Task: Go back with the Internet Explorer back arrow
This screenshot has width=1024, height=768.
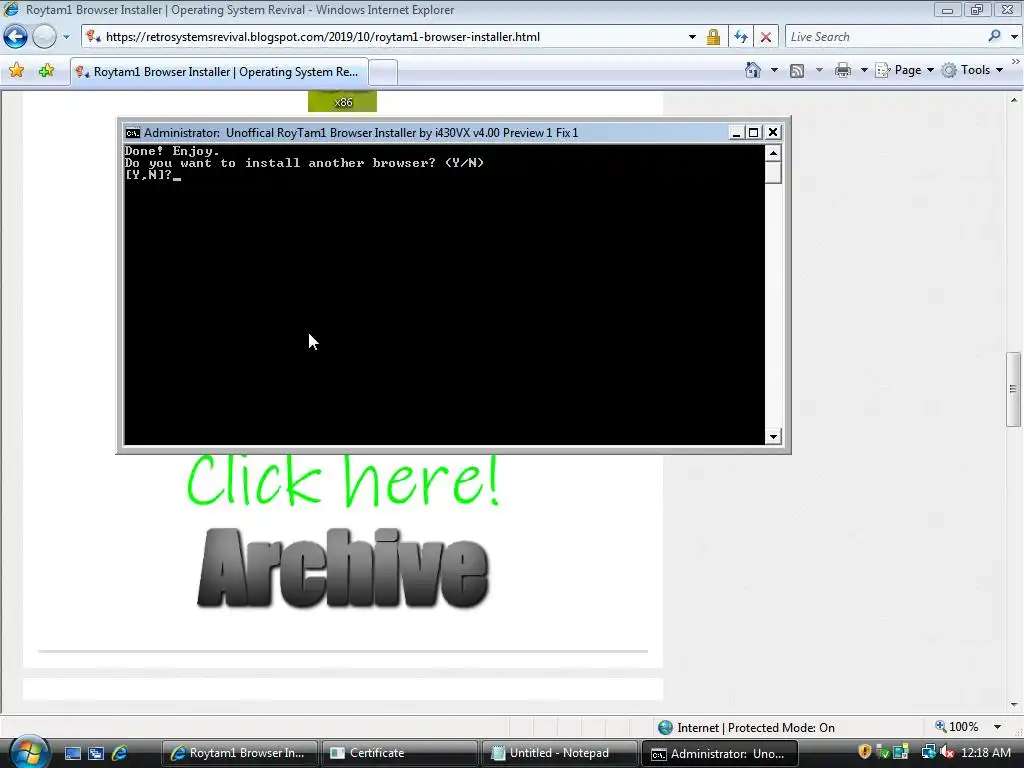Action: tap(16, 37)
